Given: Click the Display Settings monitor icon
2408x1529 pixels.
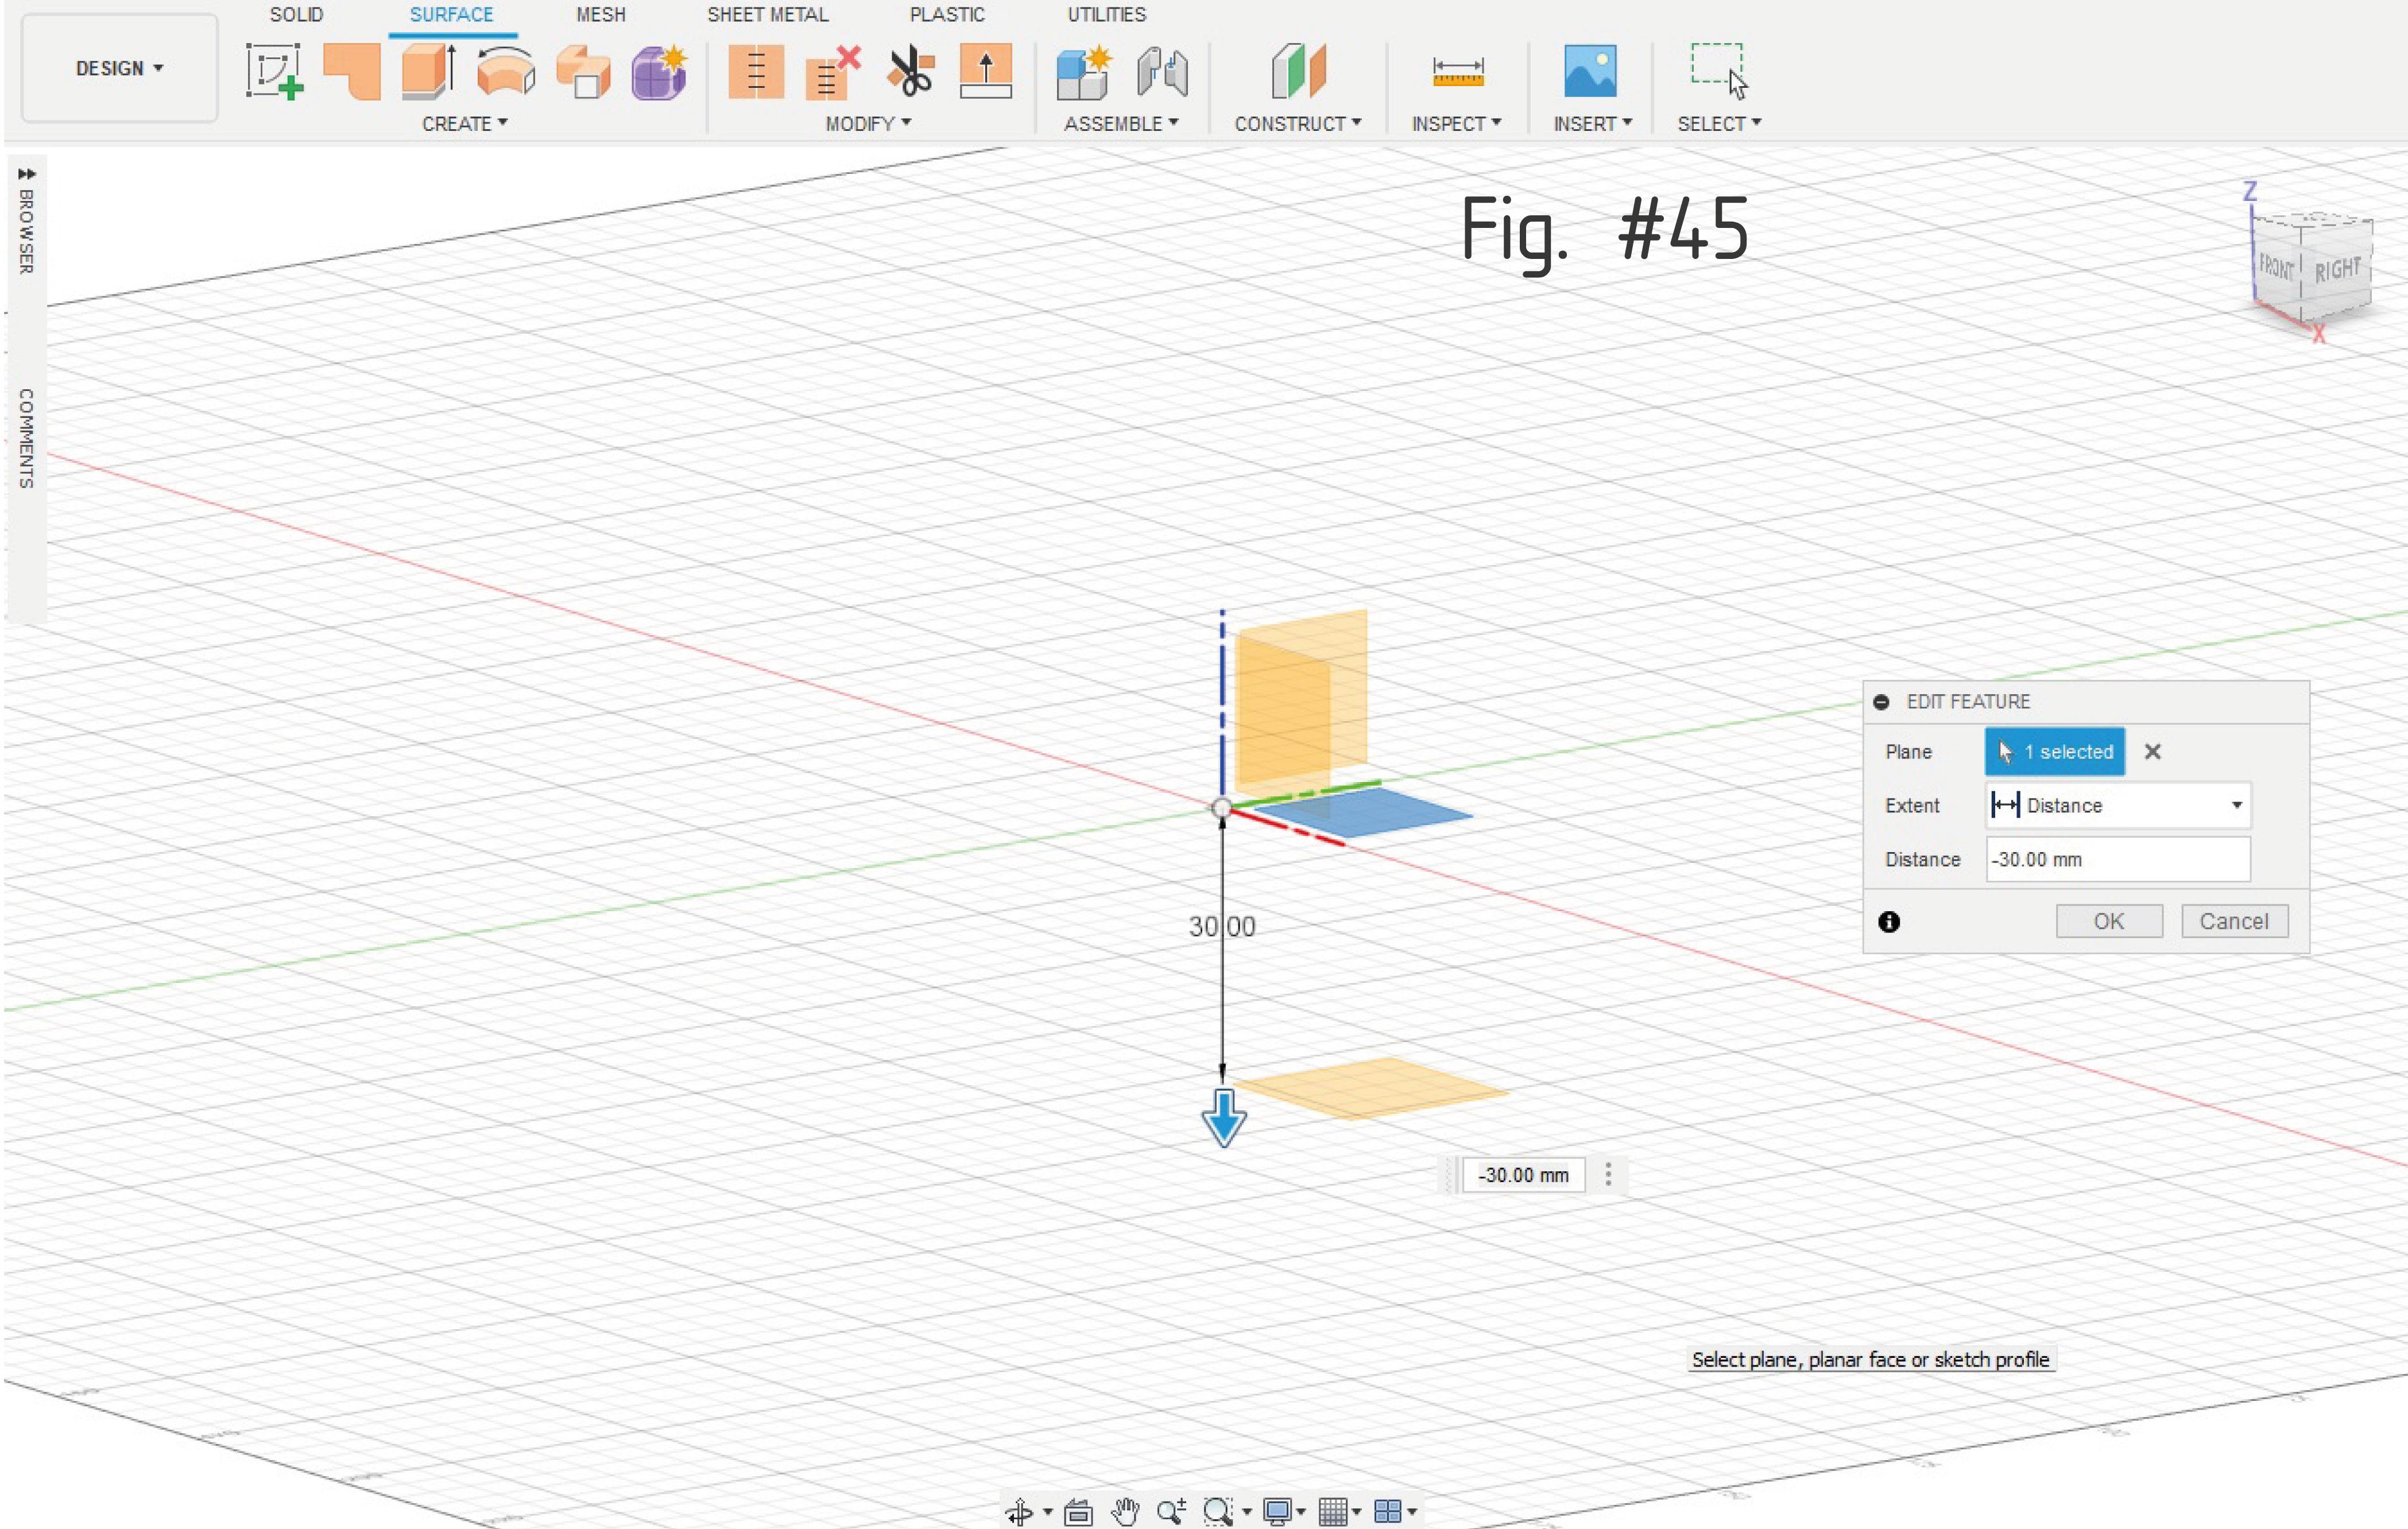Looking at the screenshot, I should [x=1277, y=1511].
